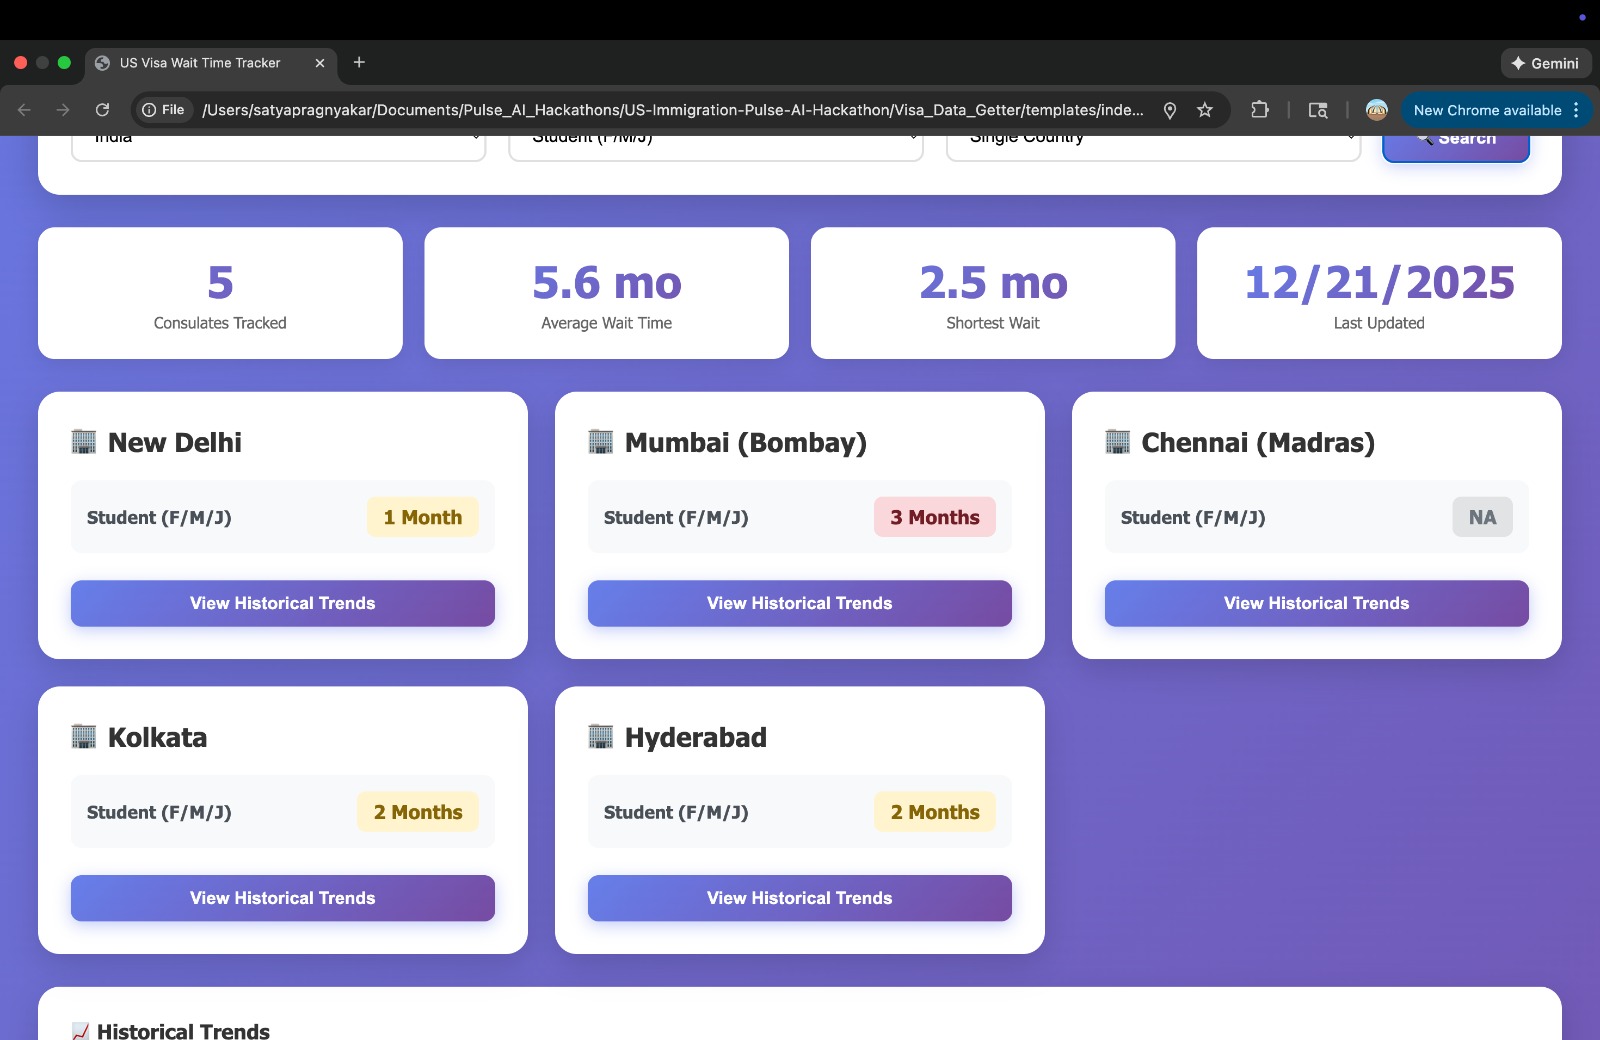Click the Chennai (Madras) building icon
The height and width of the screenshot is (1040, 1600).
point(1118,441)
